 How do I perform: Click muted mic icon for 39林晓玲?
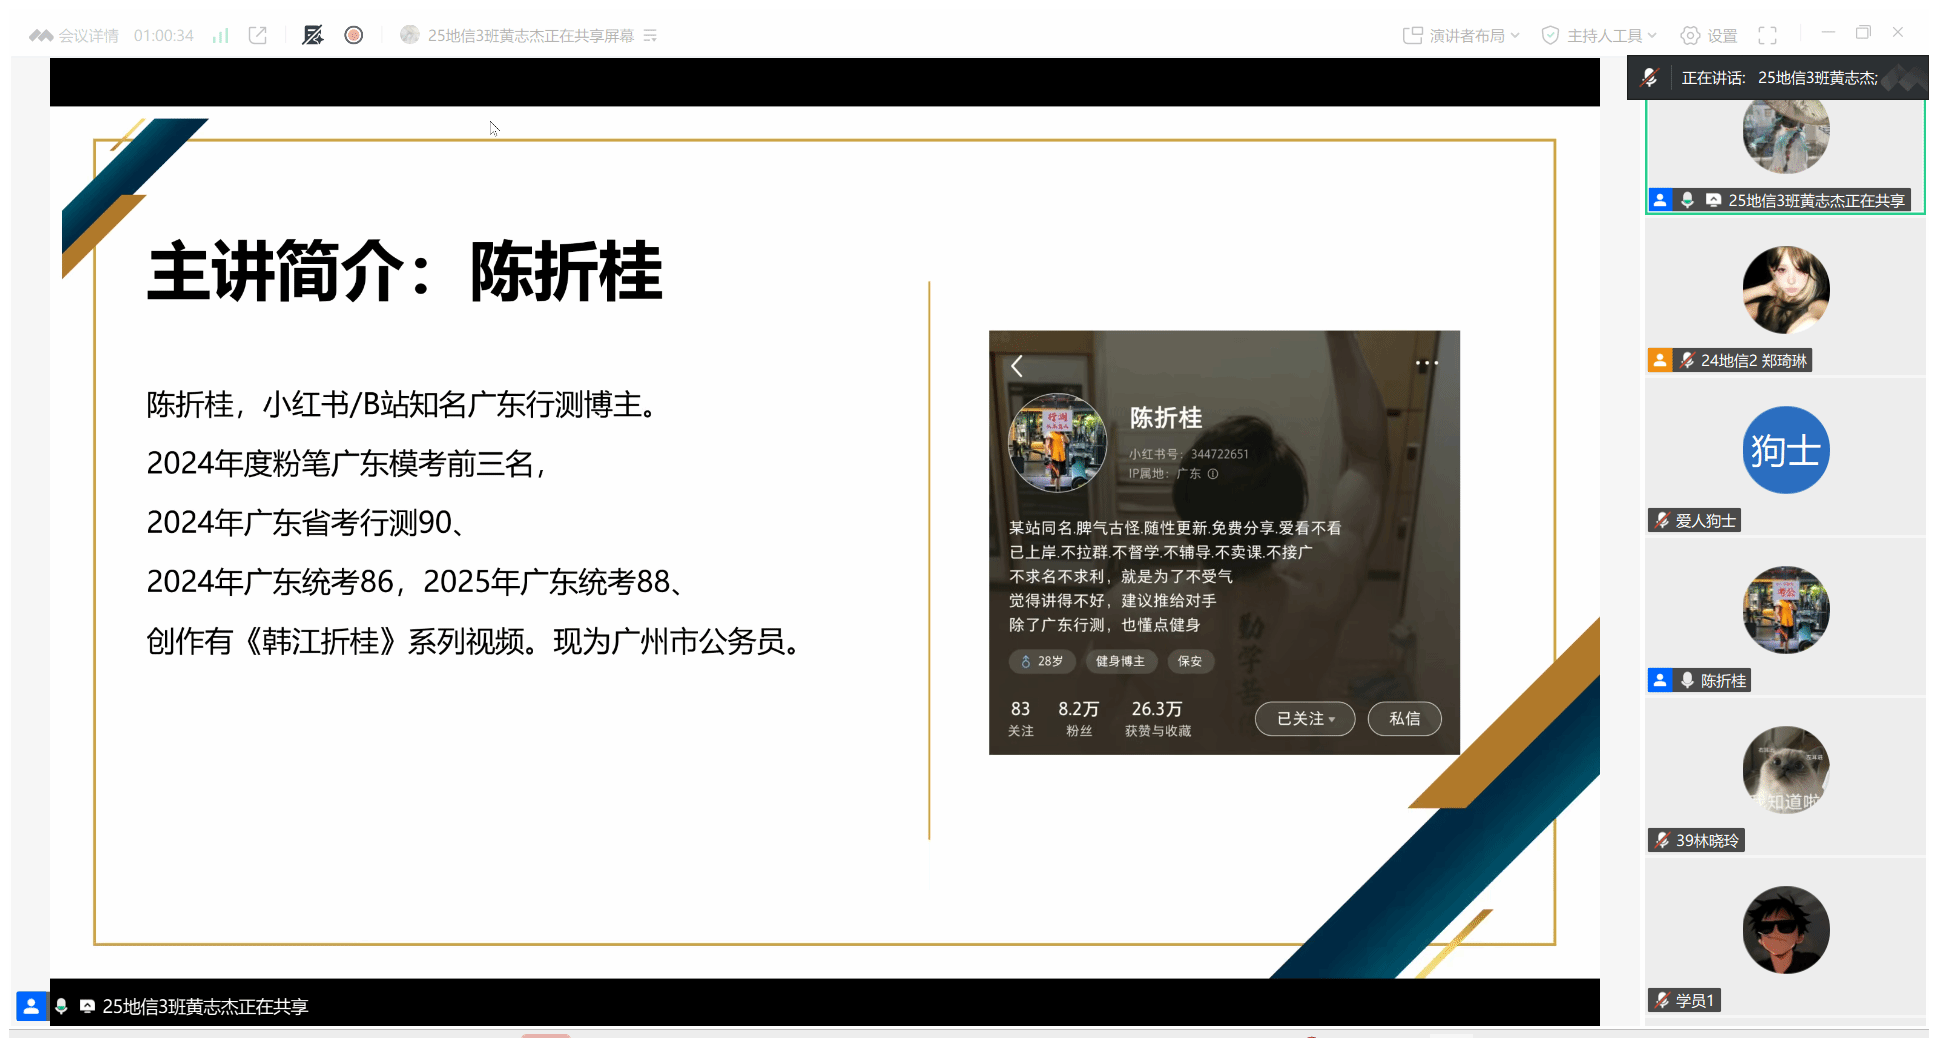1662,841
